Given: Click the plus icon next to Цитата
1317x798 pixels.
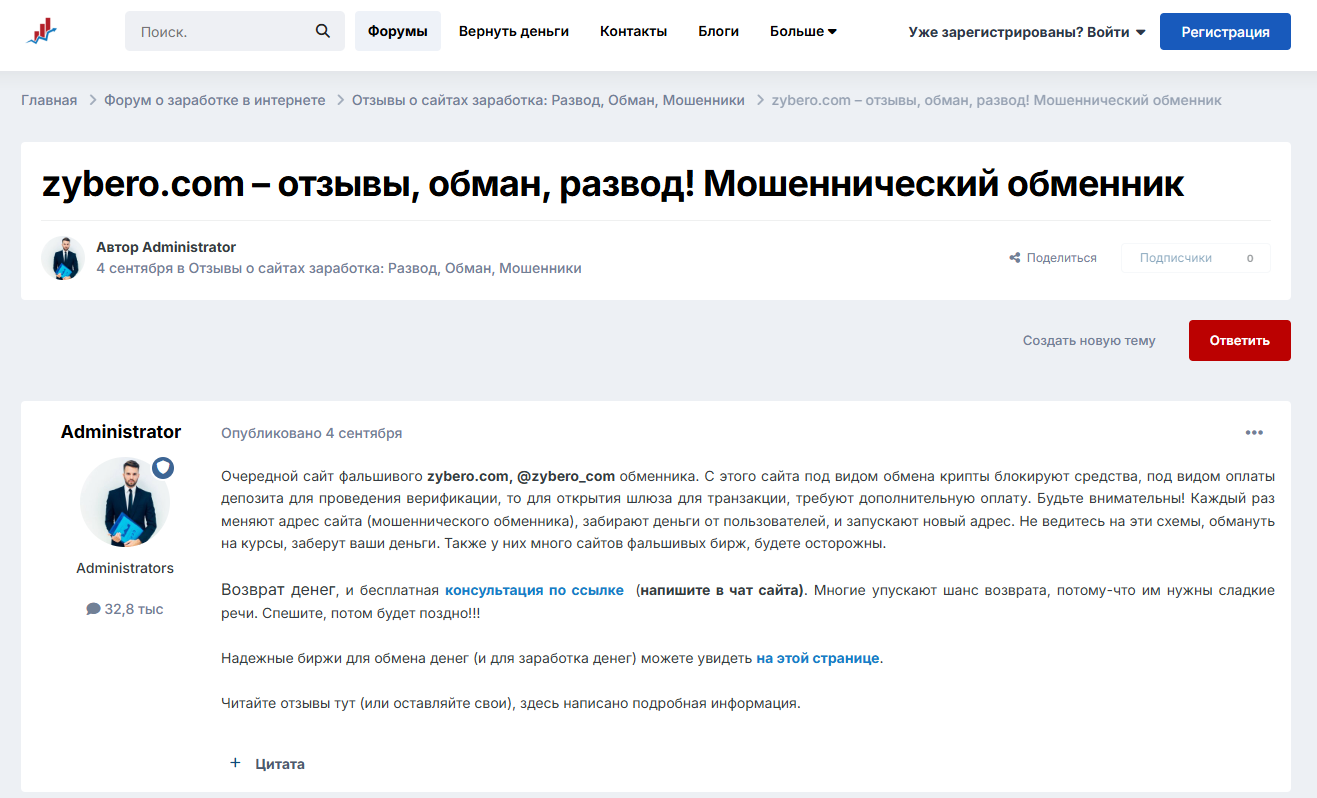Looking at the screenshot, I should (x=235, y=762).
